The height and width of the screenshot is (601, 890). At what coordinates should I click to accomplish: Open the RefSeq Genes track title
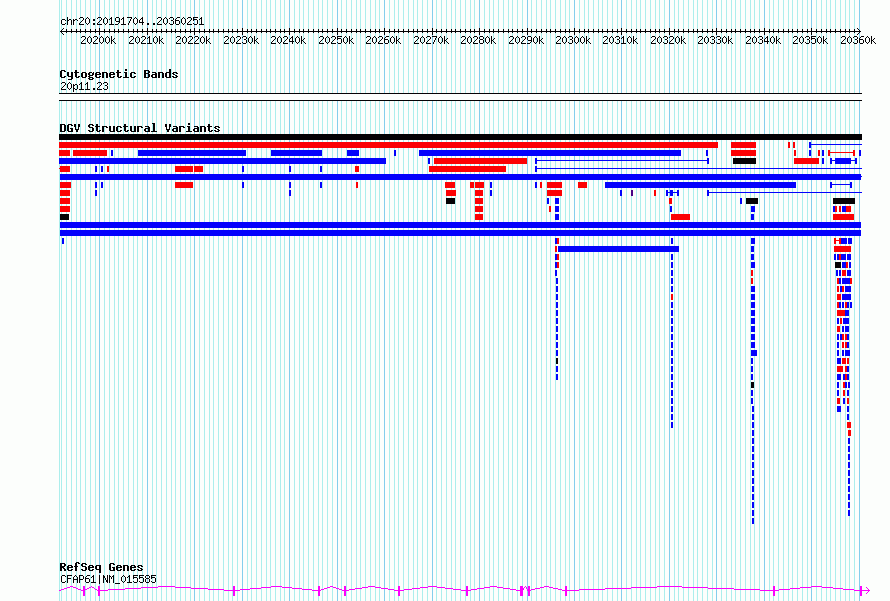point(101,567)
